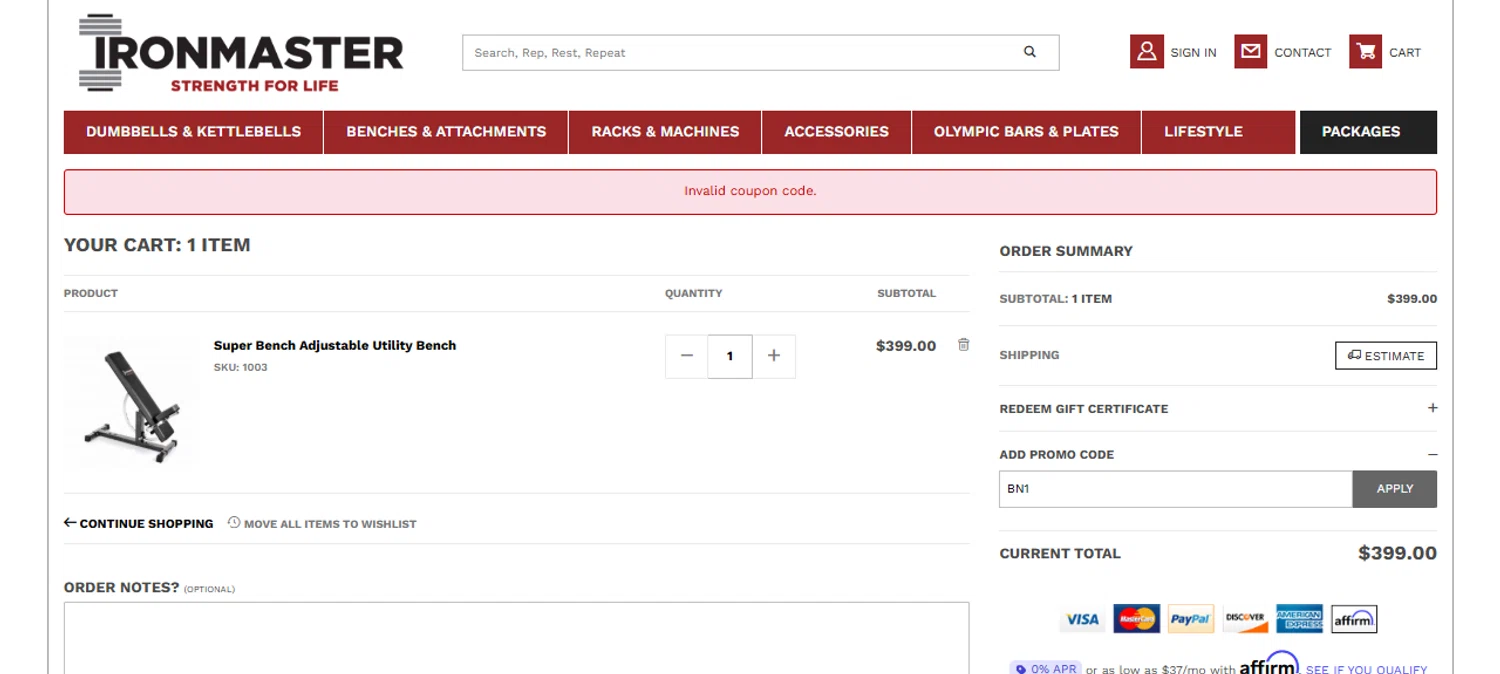Click Continue Shopping link
The height and width of the screenshot is (674, 1500).
(x=146, y=523)
